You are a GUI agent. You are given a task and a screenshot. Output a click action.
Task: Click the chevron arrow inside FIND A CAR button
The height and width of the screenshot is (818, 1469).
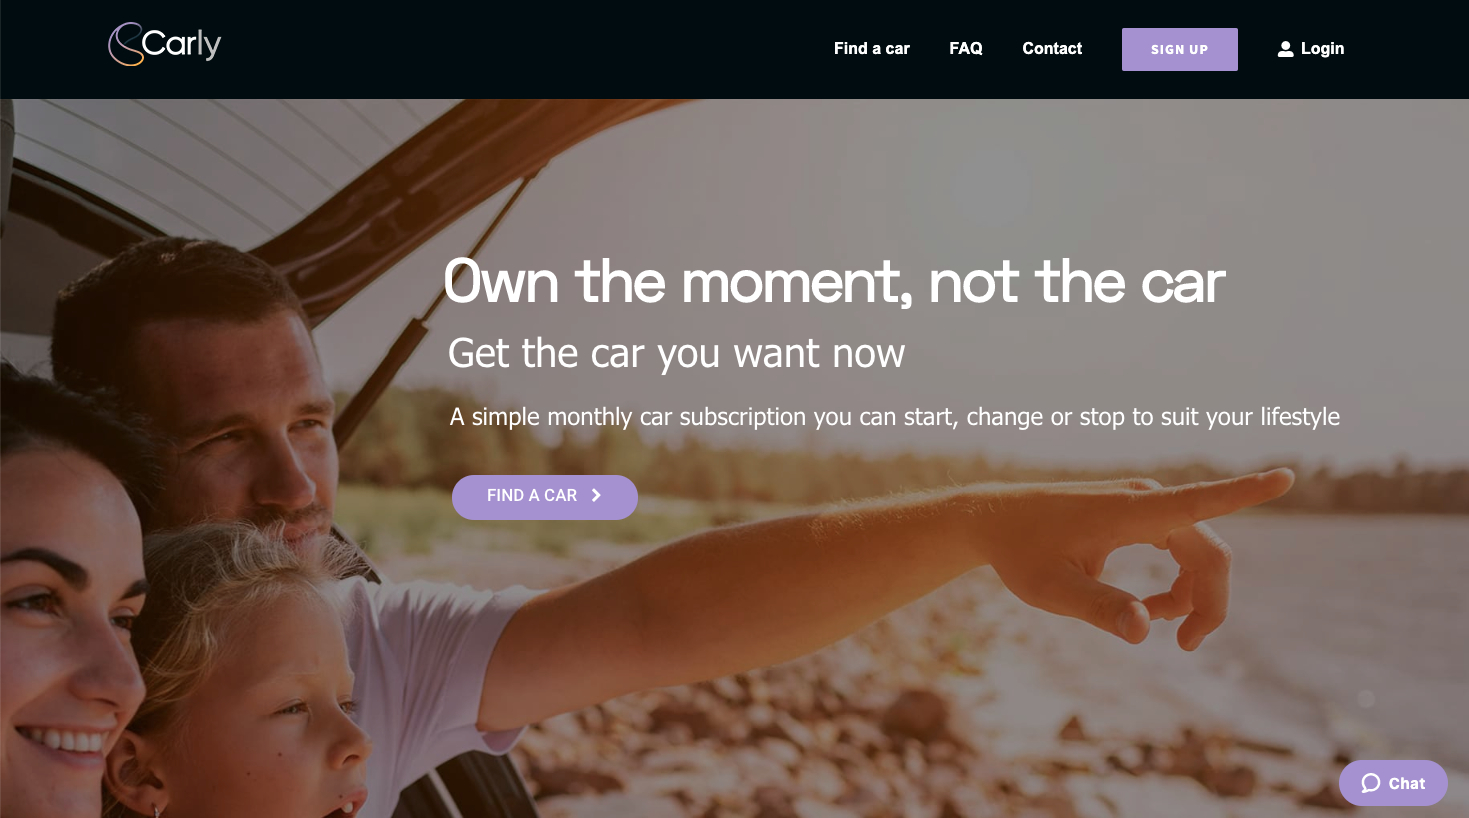coord(596,495)
